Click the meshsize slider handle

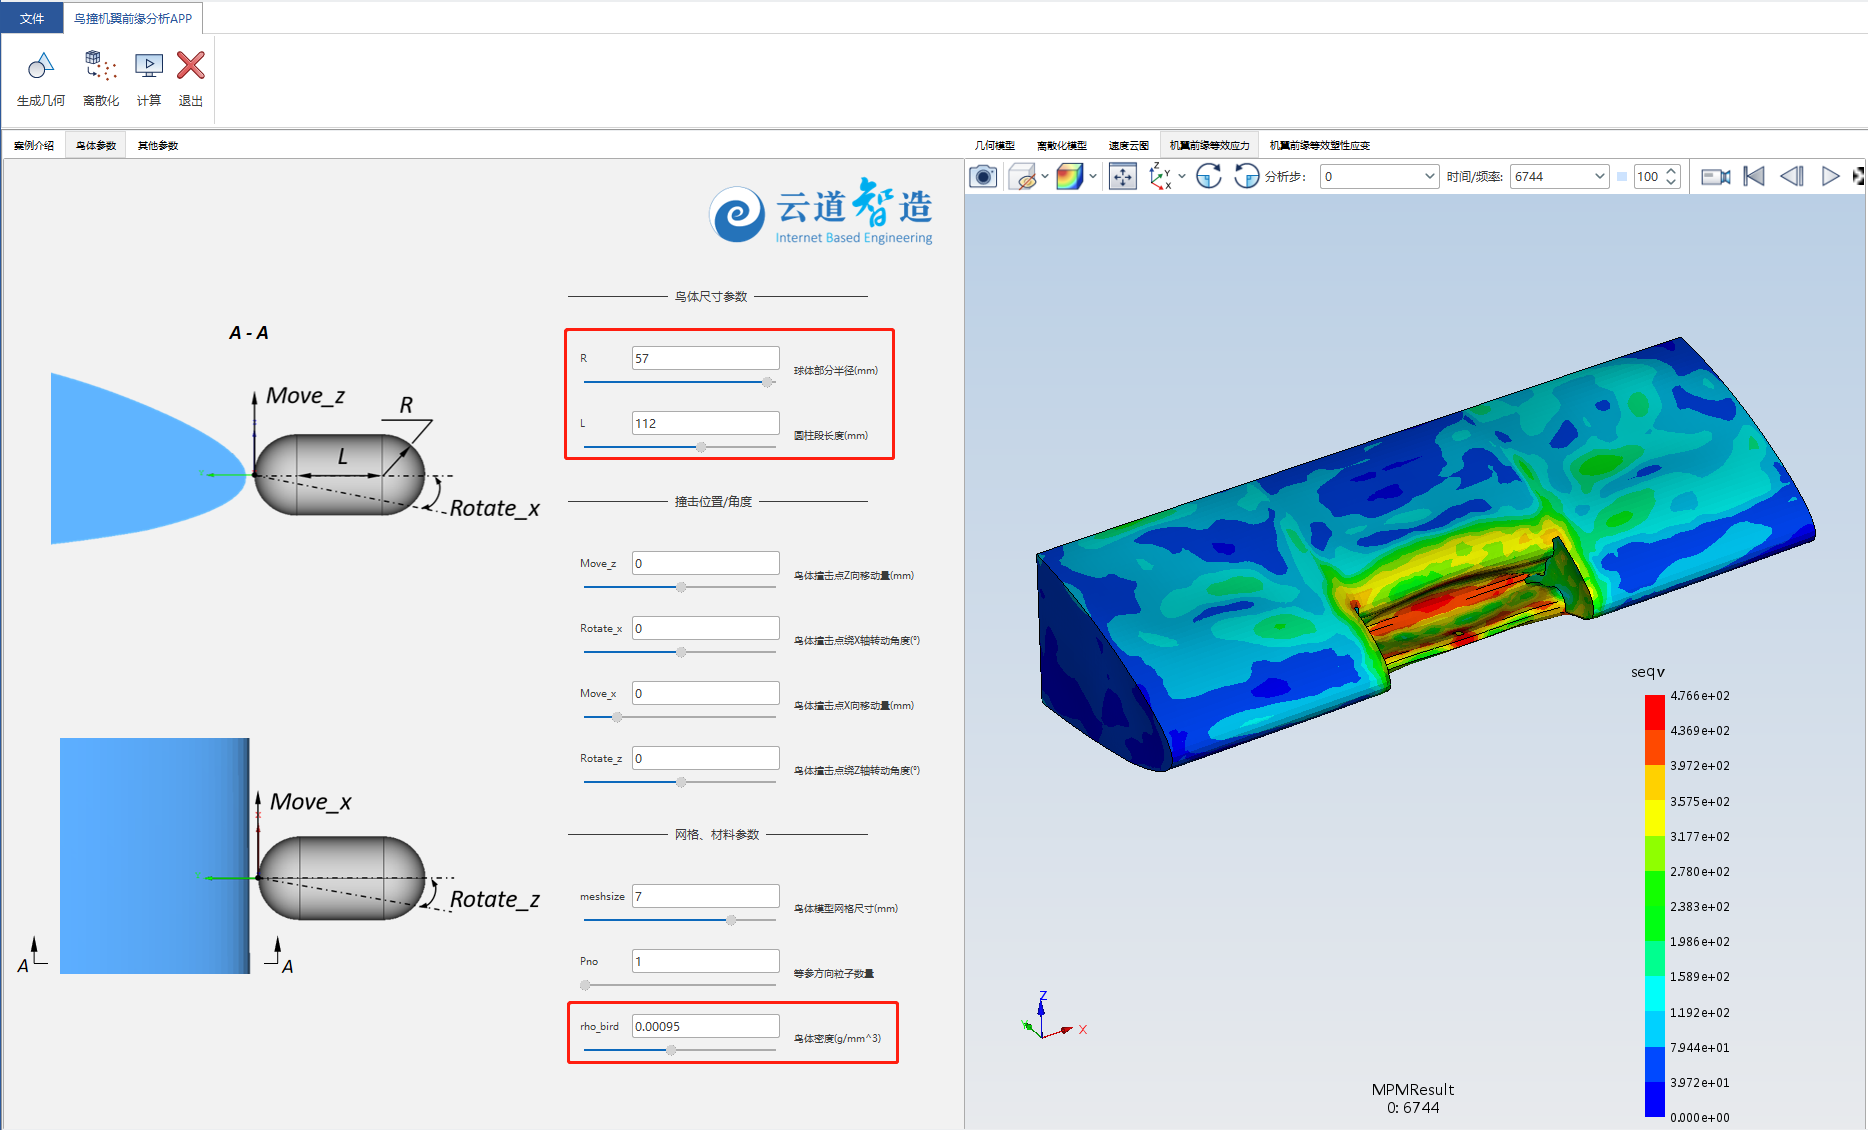coord(731,920)
